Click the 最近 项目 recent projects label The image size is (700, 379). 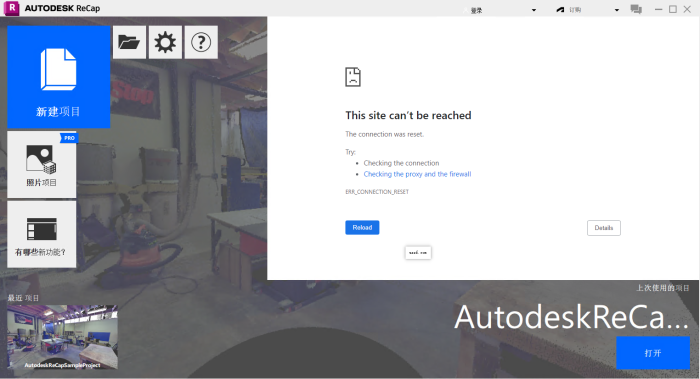(x=23, y=298)
